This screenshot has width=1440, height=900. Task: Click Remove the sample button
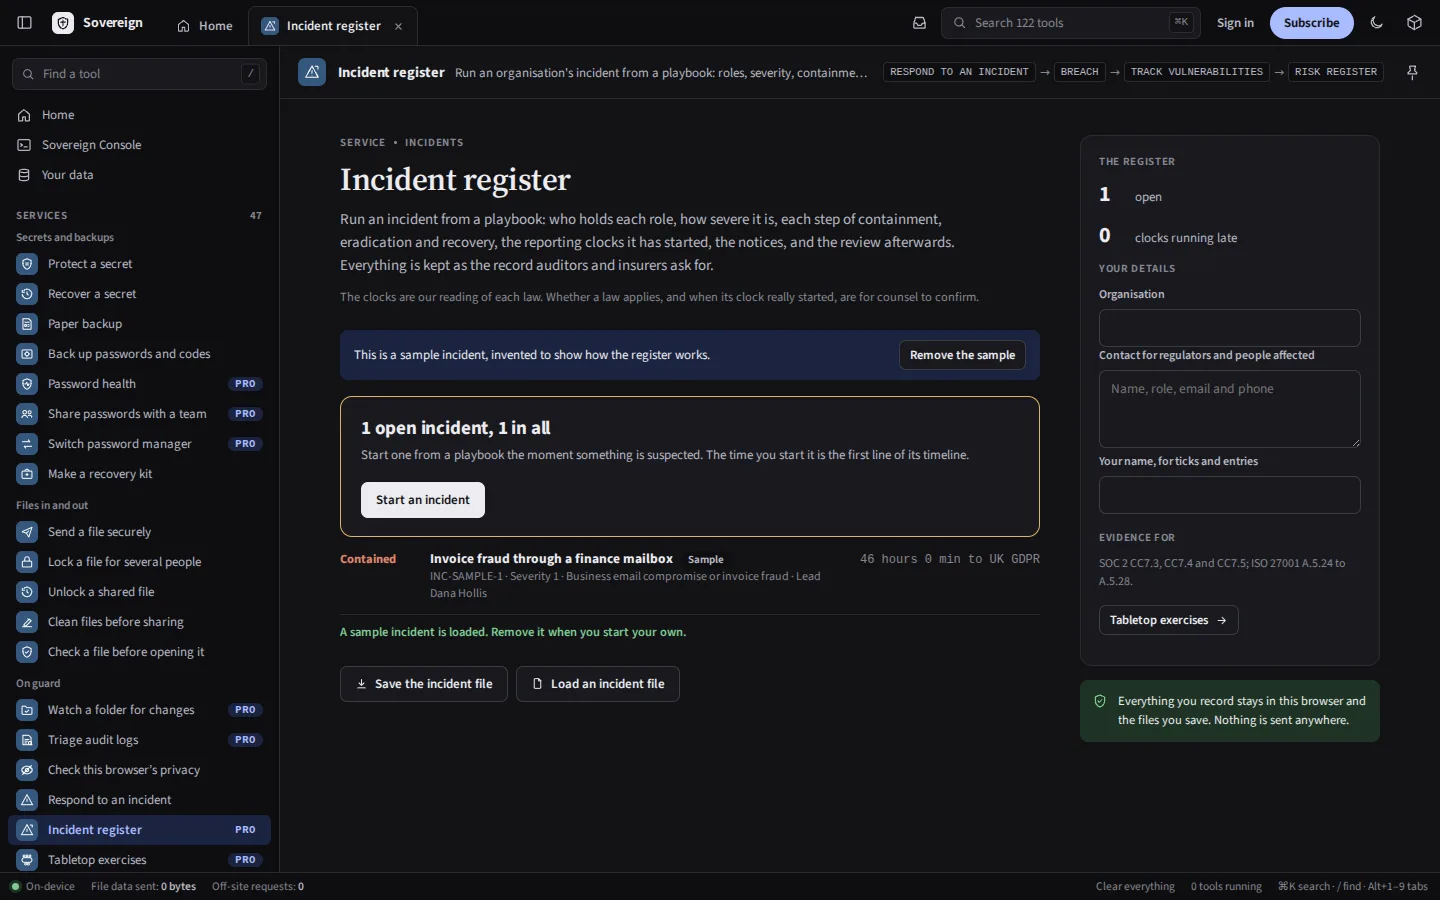pyautogui.click(x=962, y=355)
